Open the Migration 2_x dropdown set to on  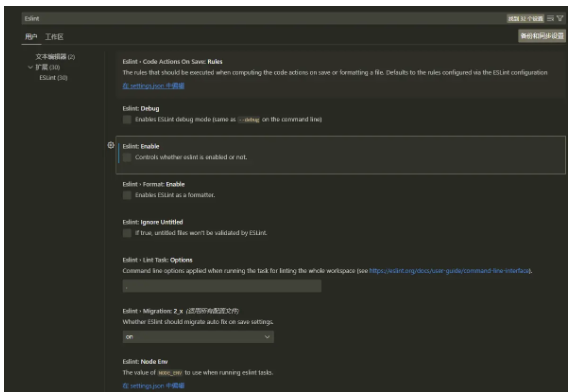pos(198,337)
